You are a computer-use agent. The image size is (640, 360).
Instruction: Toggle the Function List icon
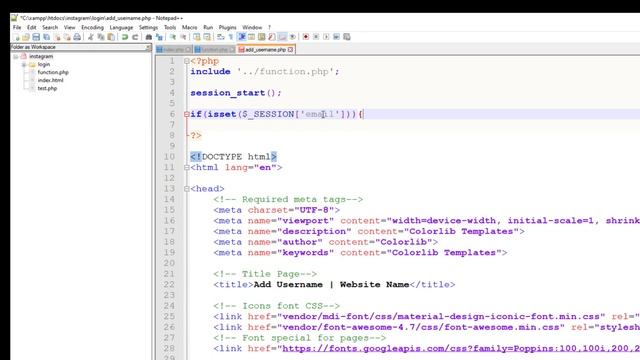pos(272,37)
